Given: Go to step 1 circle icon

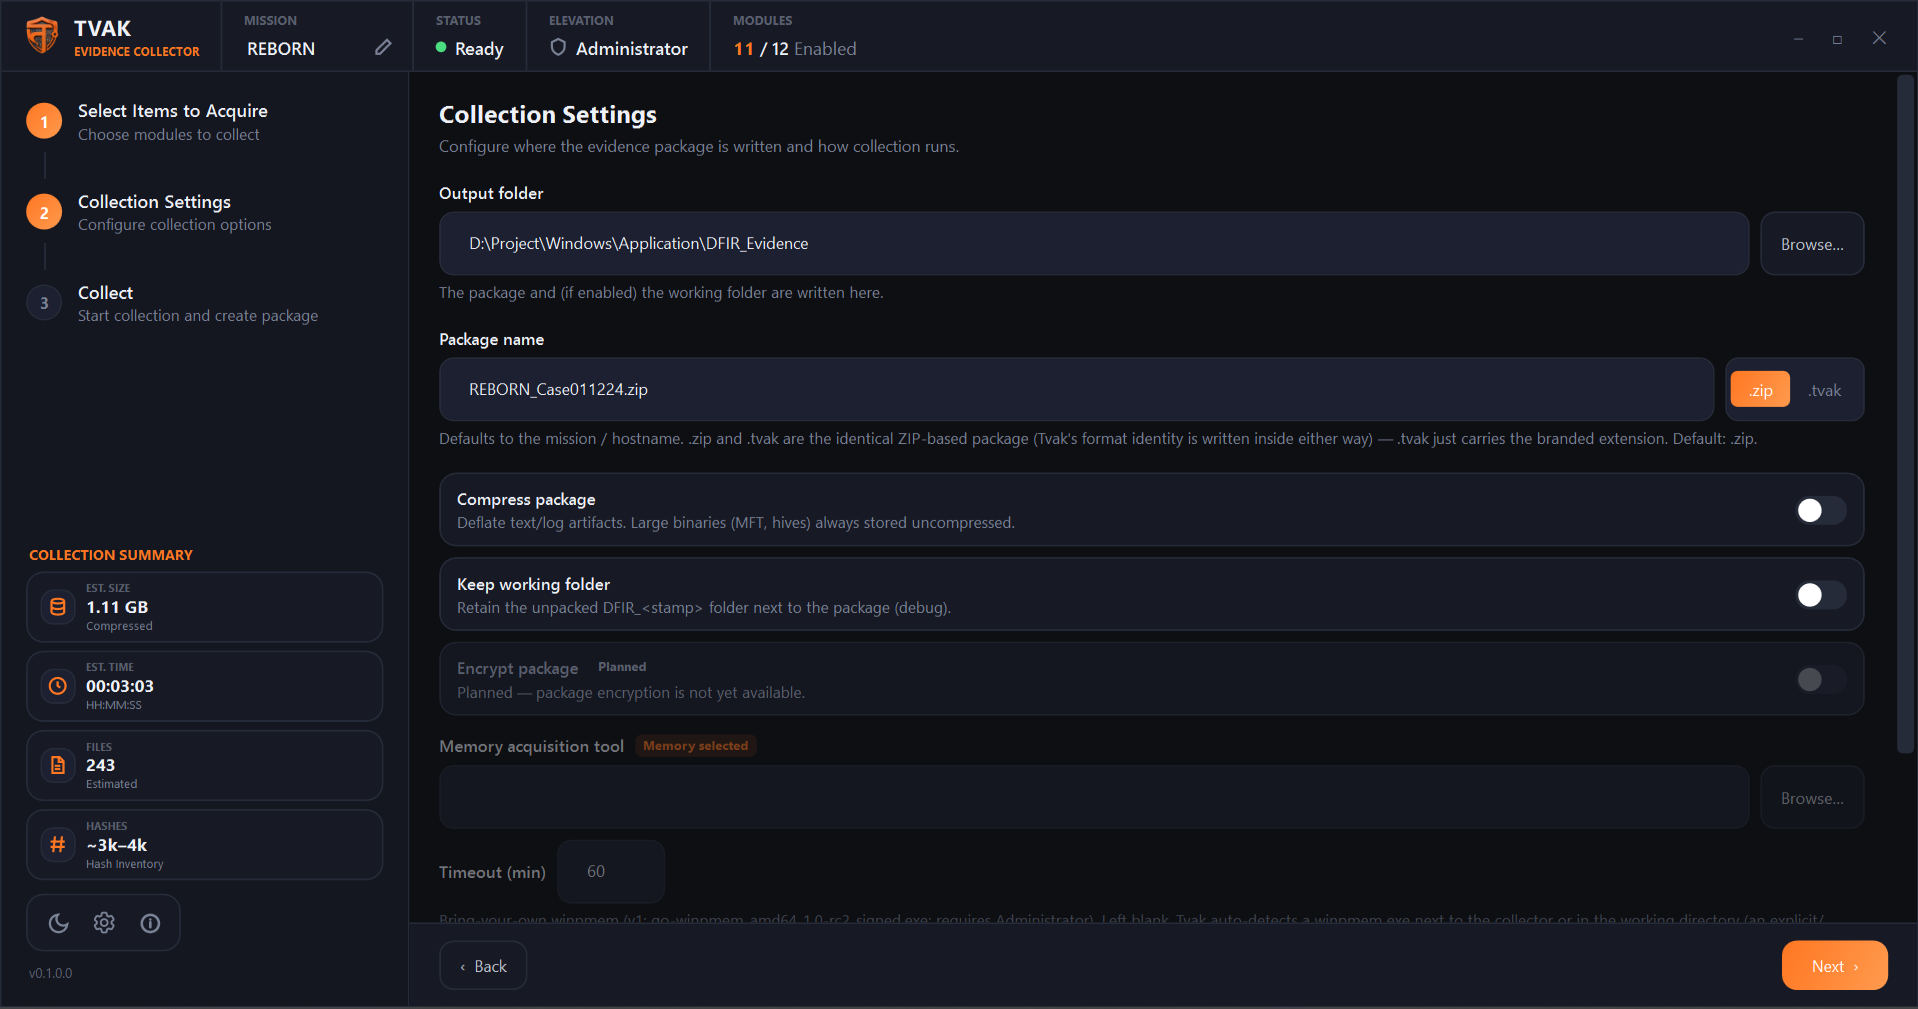Looking at the screenshot, I should (x=44, y=122).
